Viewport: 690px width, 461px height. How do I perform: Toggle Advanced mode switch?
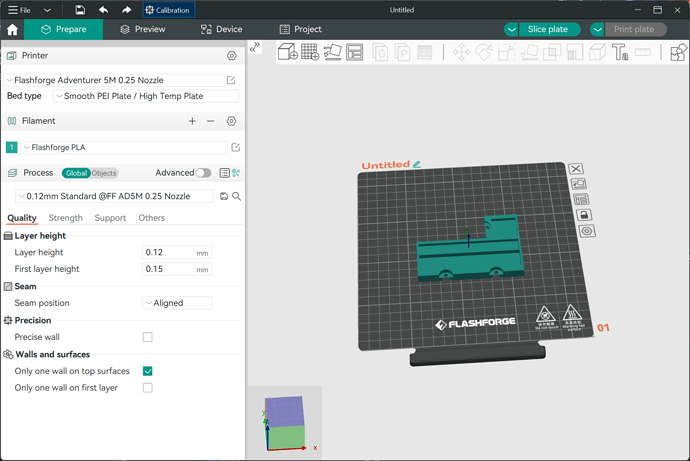tap(203, 173)
